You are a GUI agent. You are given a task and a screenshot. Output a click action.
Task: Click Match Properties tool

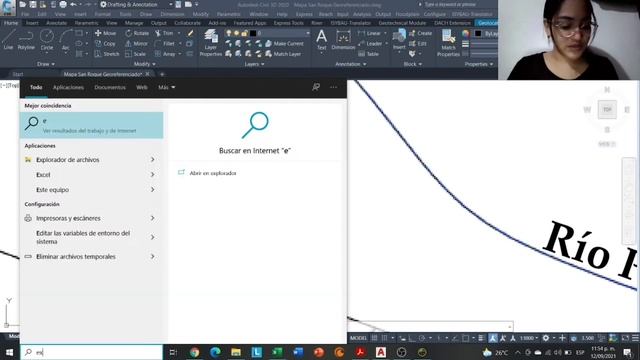[x=448, y=43]
